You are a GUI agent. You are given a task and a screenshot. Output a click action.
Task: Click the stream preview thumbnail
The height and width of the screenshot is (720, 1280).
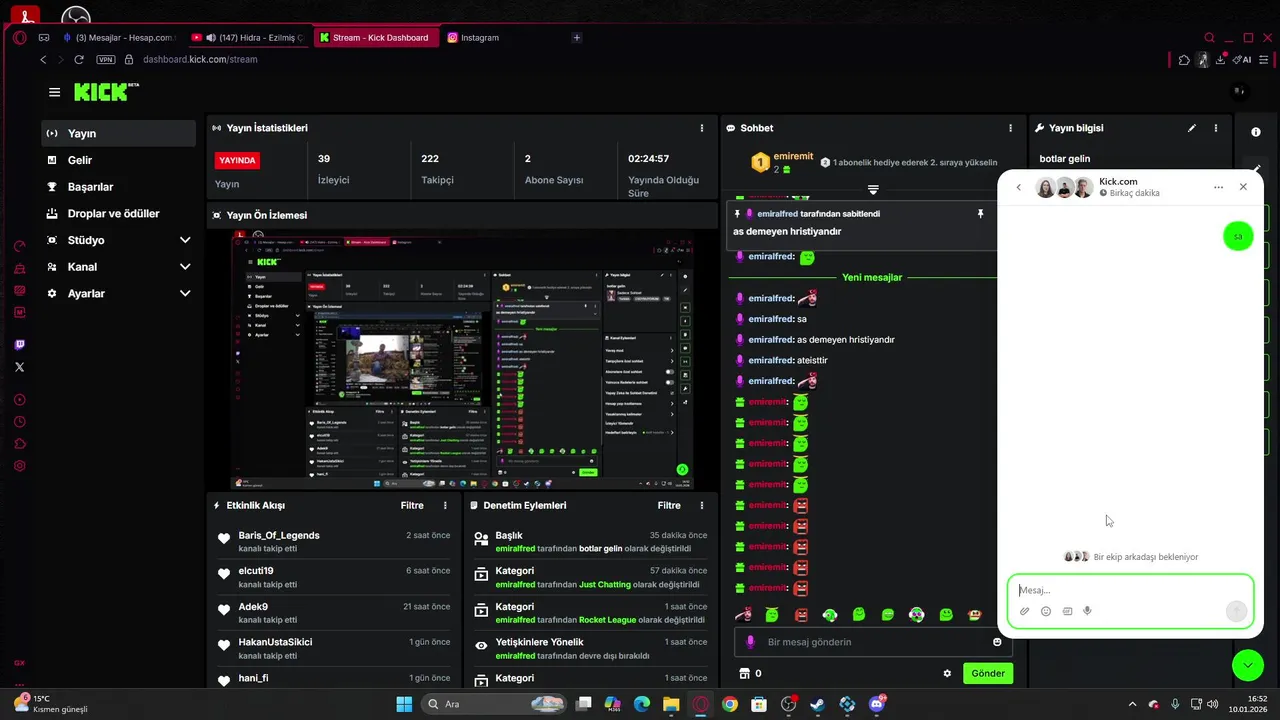[x=461, y=360]
